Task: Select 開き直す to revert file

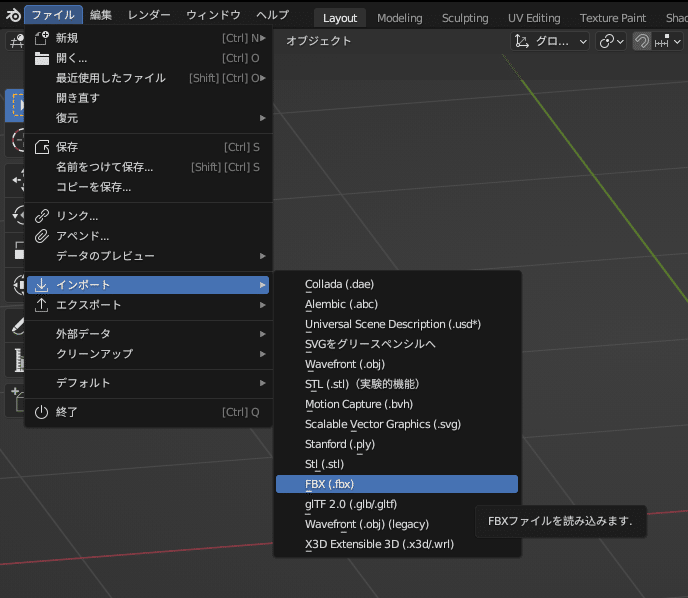Action: [149, 98]
